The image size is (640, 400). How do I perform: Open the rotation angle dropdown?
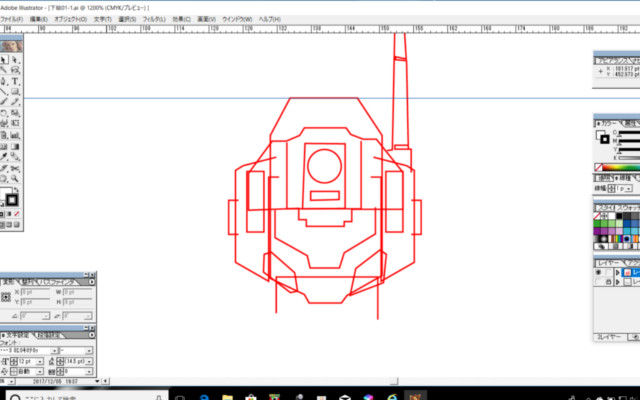(46, 316)
